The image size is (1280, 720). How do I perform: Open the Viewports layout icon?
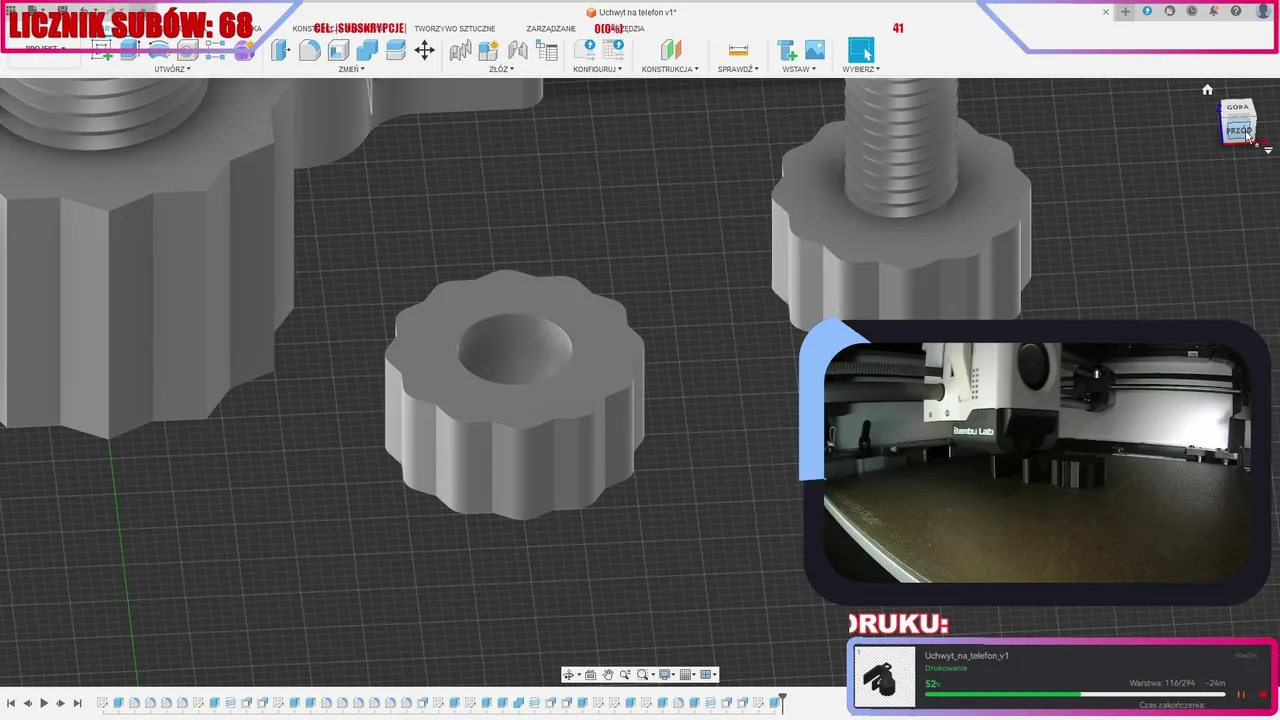706,675
